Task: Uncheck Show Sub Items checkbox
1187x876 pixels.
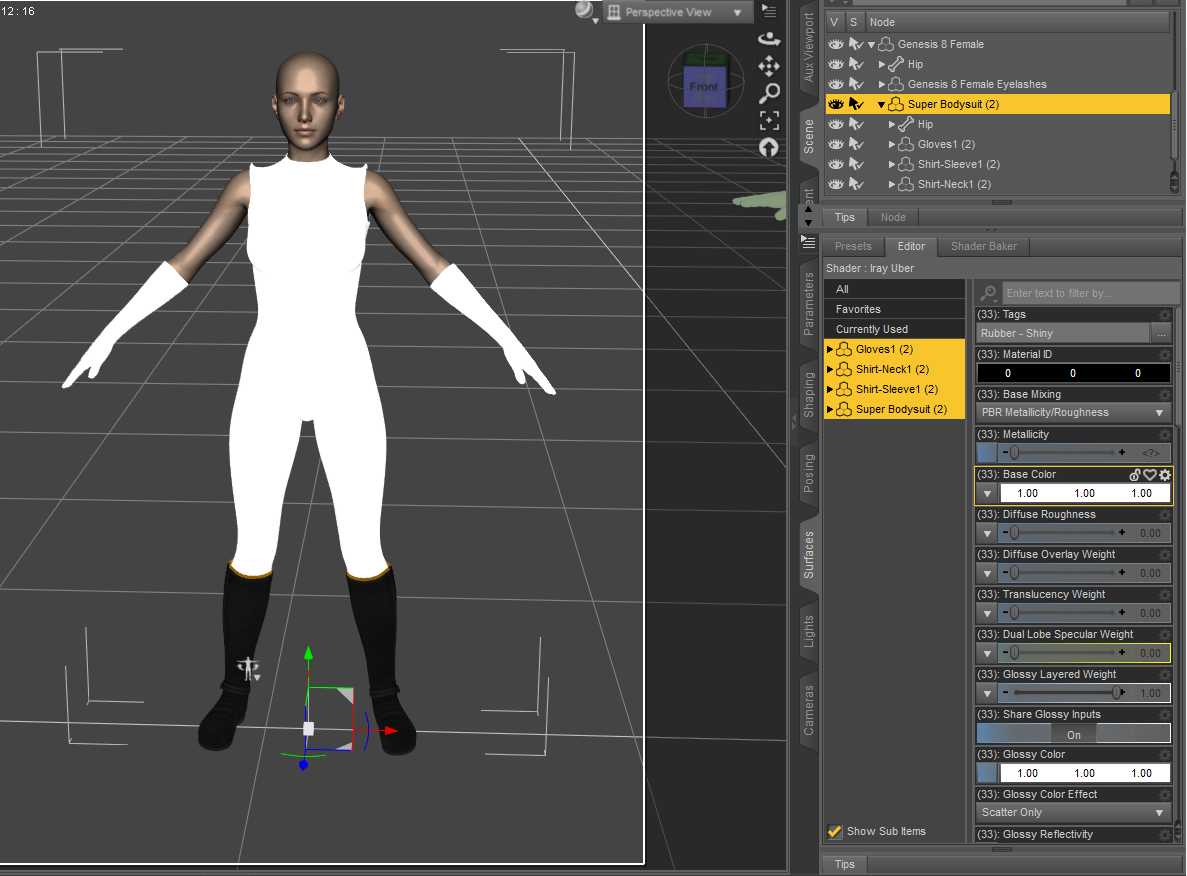Action: click(835, 831)
